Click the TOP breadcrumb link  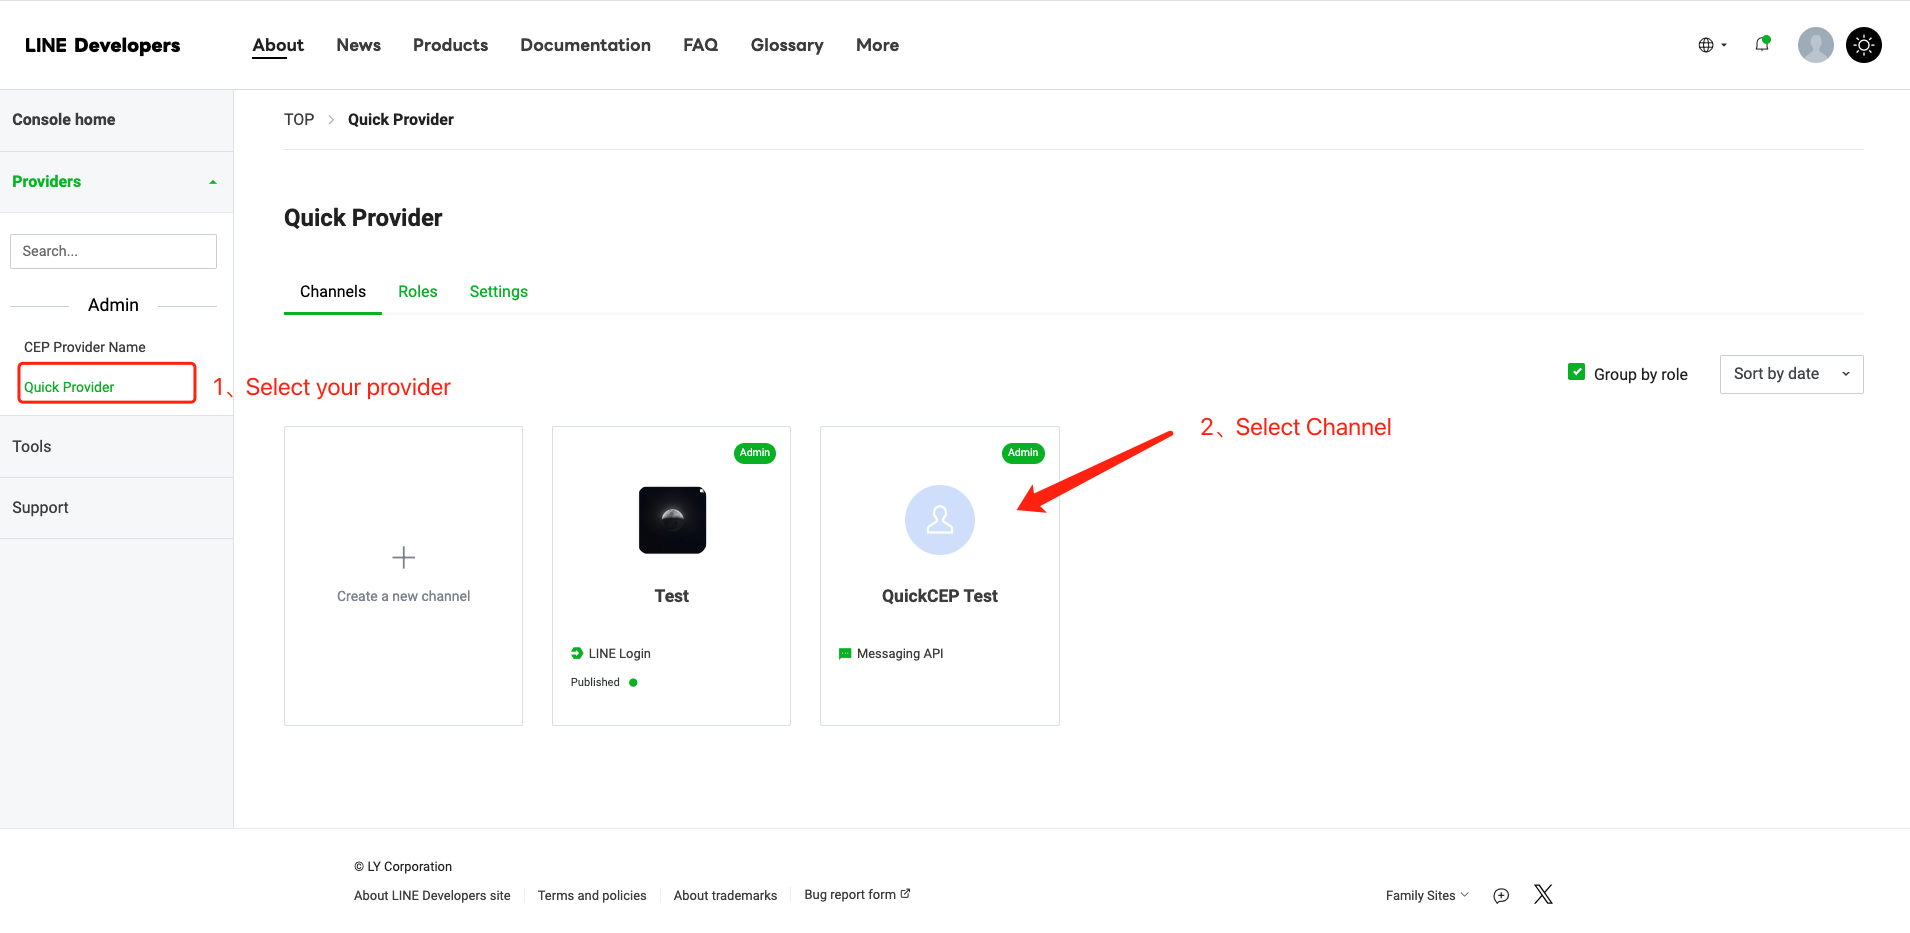(x=299, y=120)
